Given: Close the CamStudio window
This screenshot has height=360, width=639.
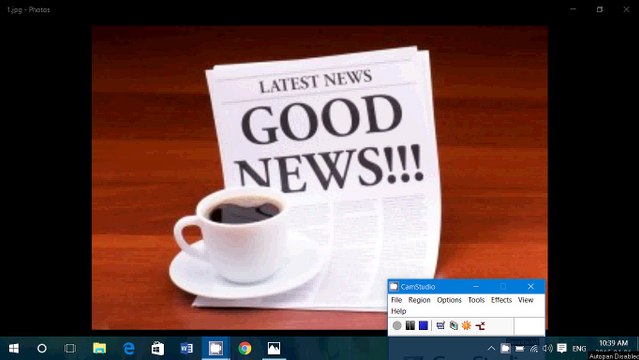Looking at the screenshot, I should click(x=531, y=287).
